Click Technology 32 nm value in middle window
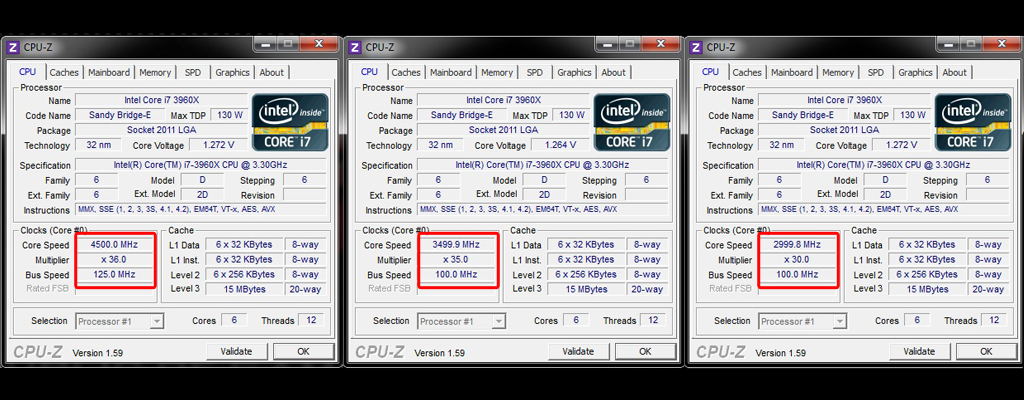The width and height of the screenshot is (1024, 400). click(x=441, y=145)
